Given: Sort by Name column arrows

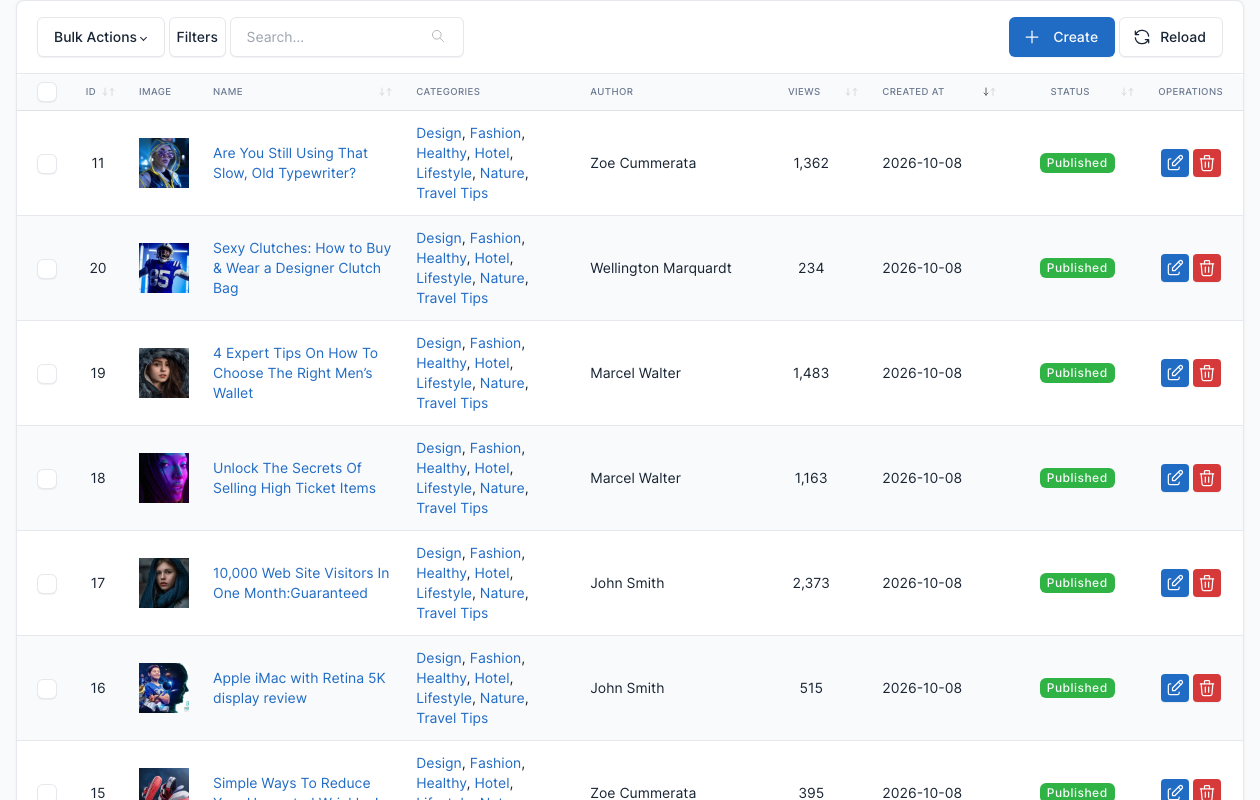Looking at the screenshot, I should 386,92.
